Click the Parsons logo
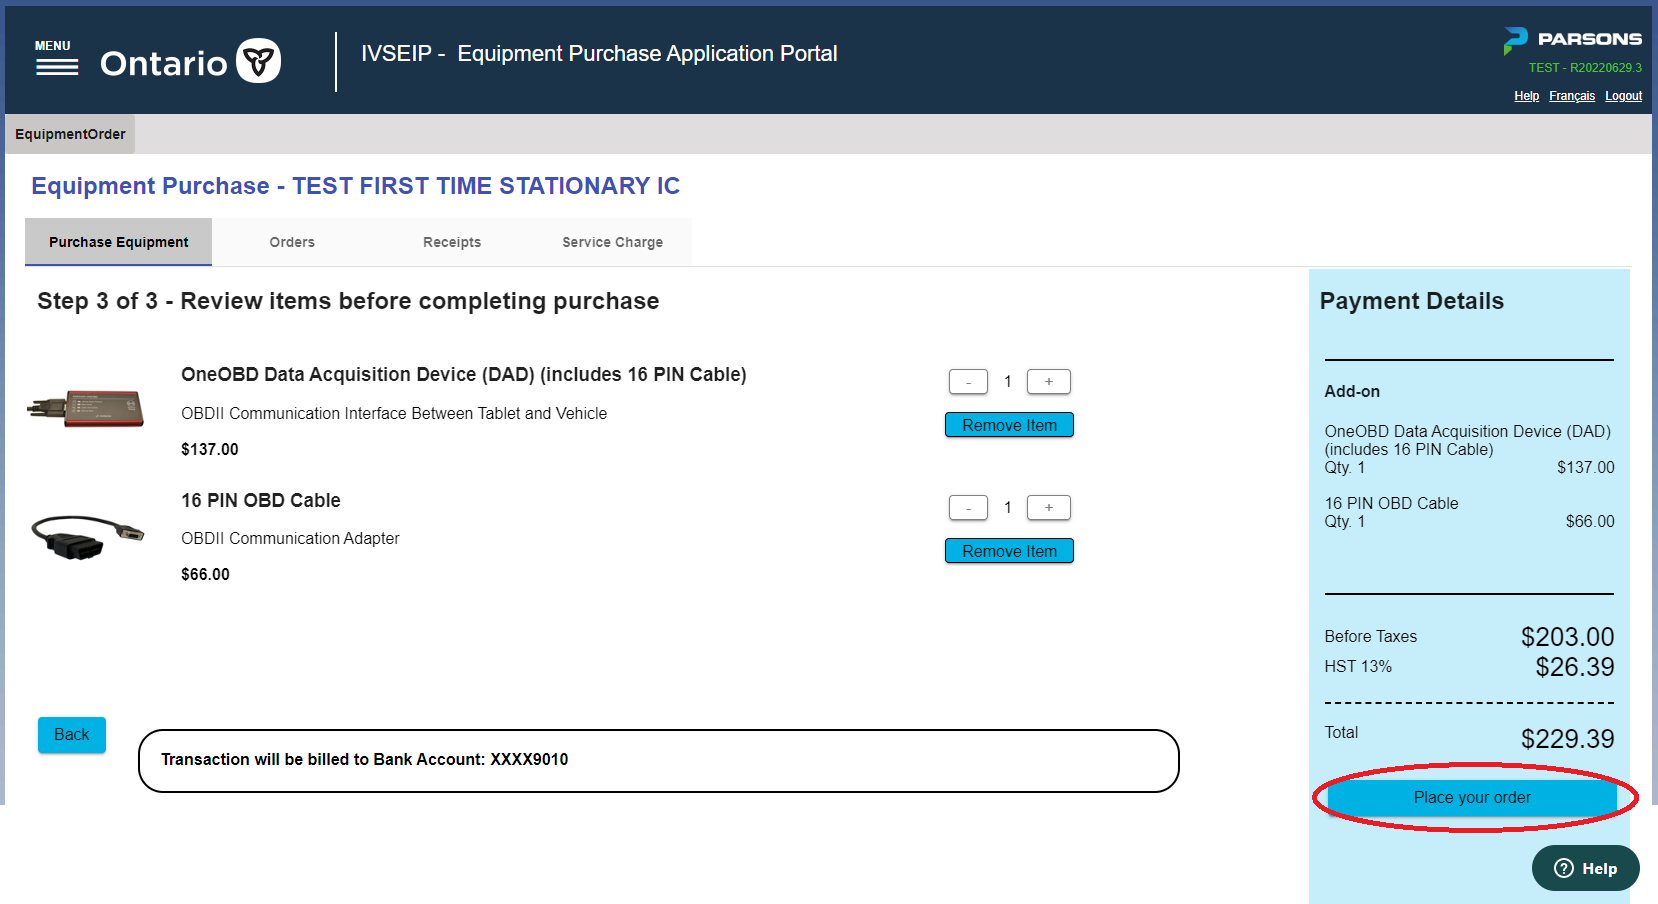1658x904 pixels. [1572, 40]
